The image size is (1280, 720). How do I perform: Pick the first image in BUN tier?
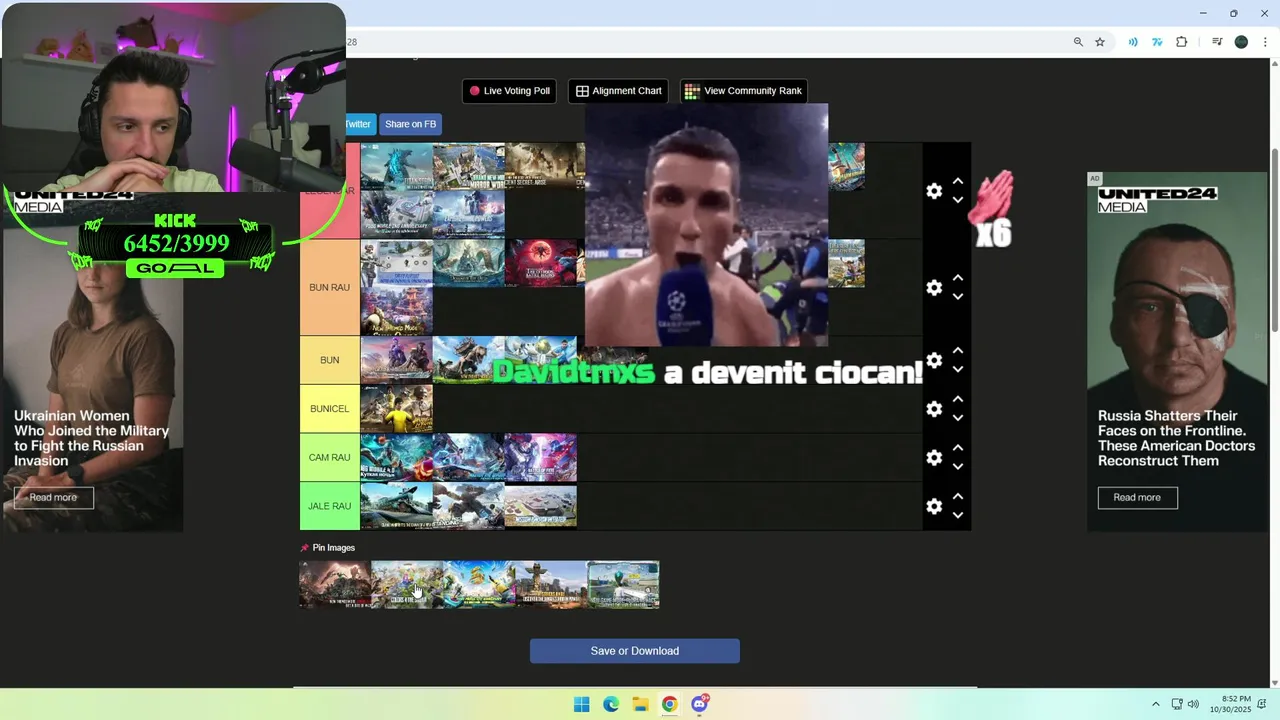(x=397, y=360)
